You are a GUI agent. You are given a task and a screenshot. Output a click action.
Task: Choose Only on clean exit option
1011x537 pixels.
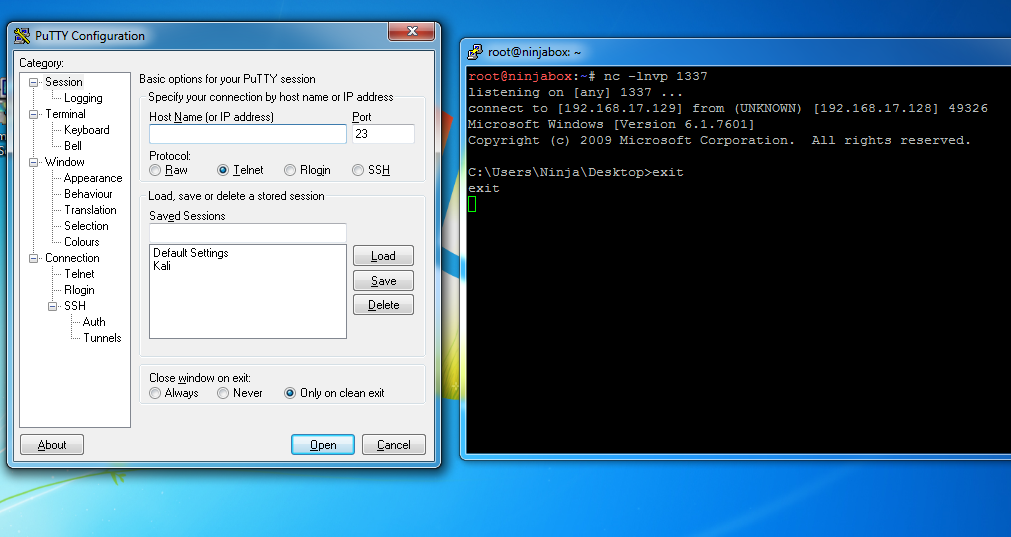[290, 393]
